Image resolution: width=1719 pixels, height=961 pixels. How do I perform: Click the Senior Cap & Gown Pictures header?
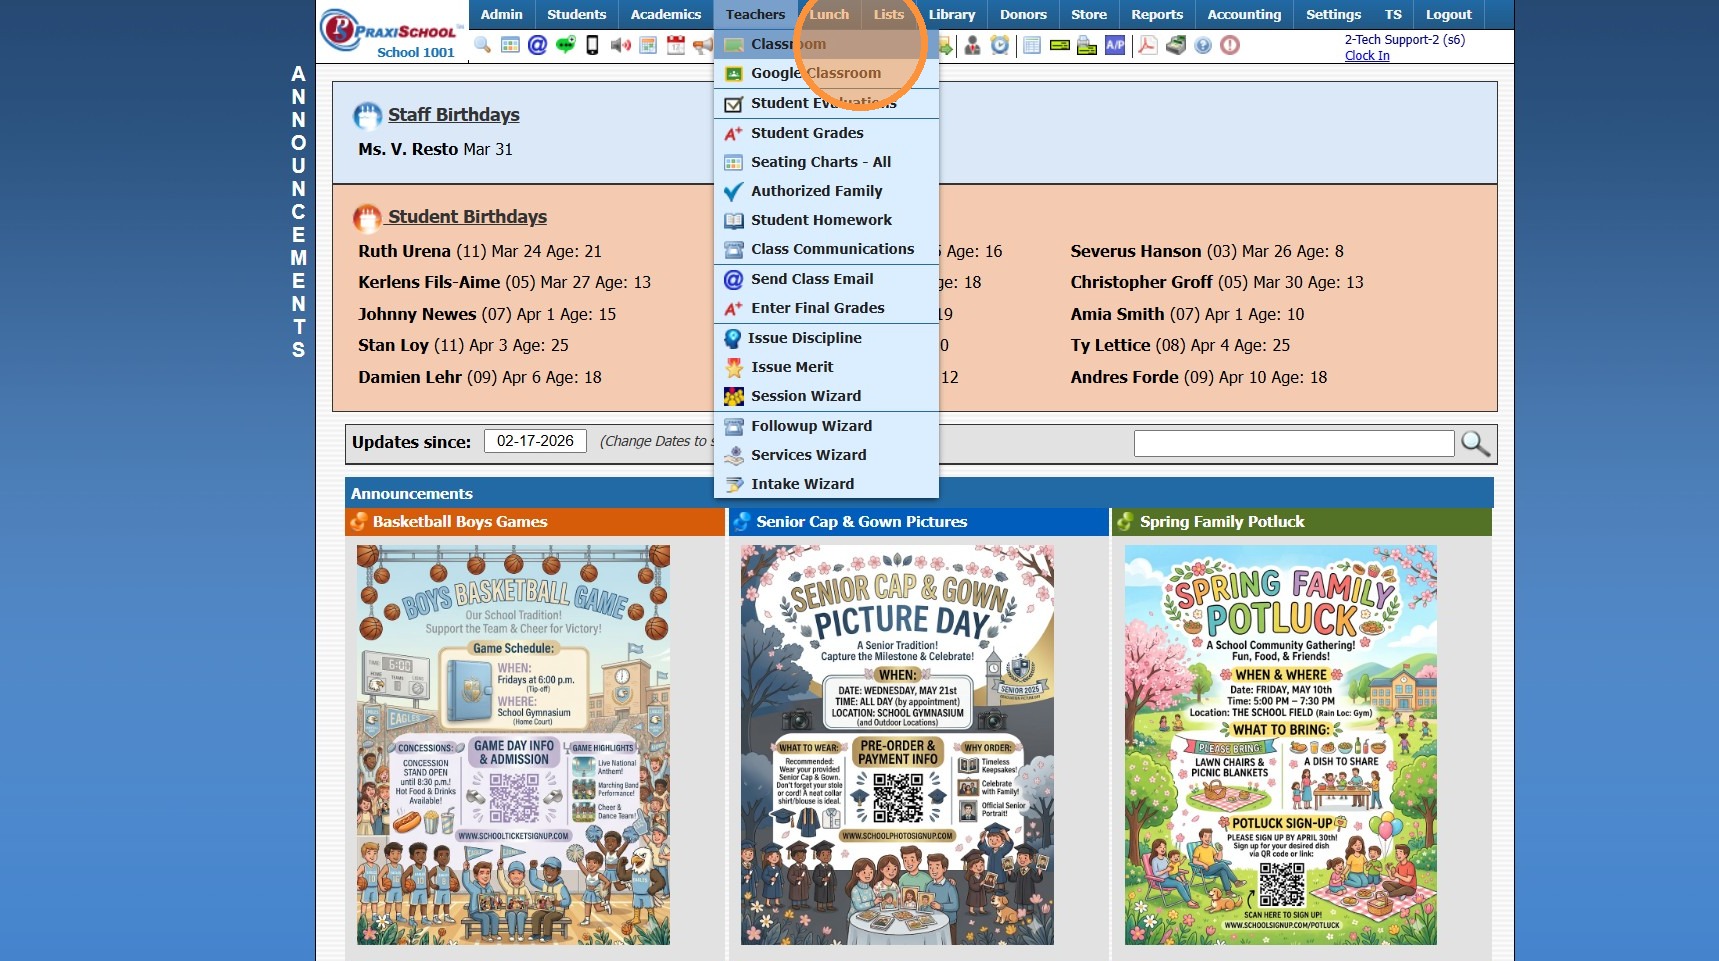[919, 522]
